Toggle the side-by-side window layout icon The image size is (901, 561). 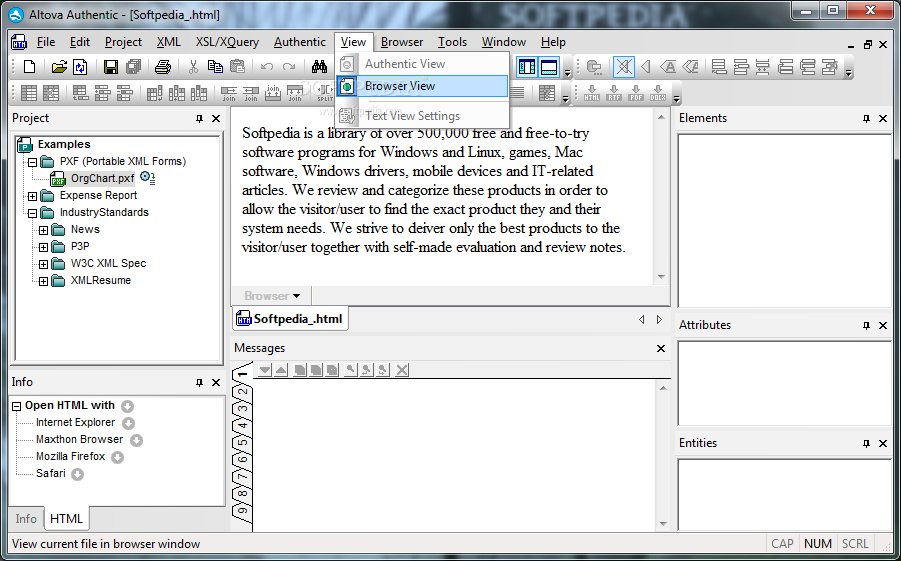coord(526,67)
